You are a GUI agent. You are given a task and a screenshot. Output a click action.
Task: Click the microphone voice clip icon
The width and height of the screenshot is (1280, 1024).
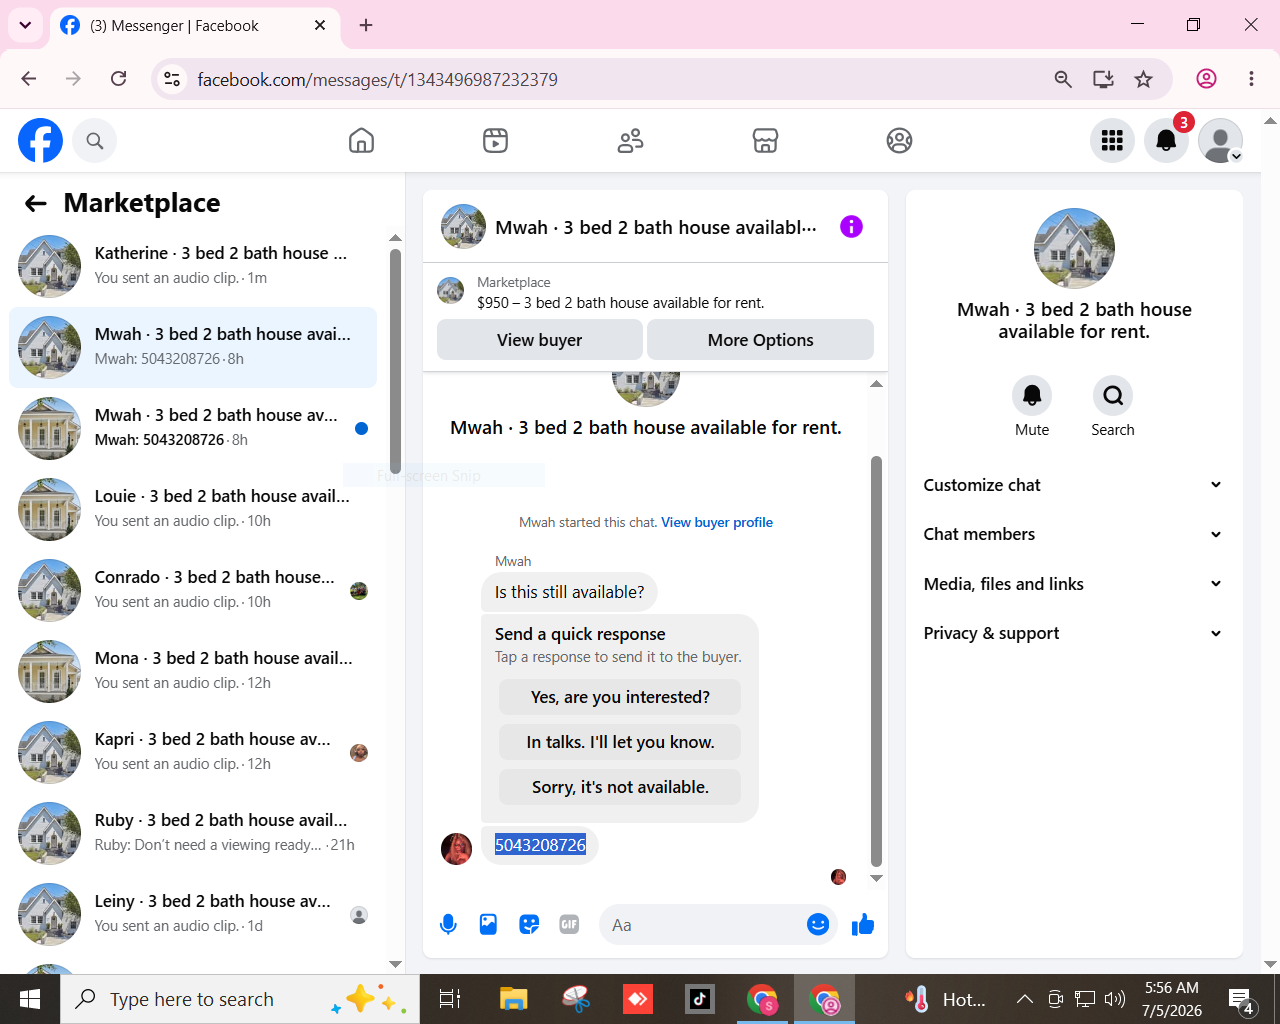(x=448, y=925)
